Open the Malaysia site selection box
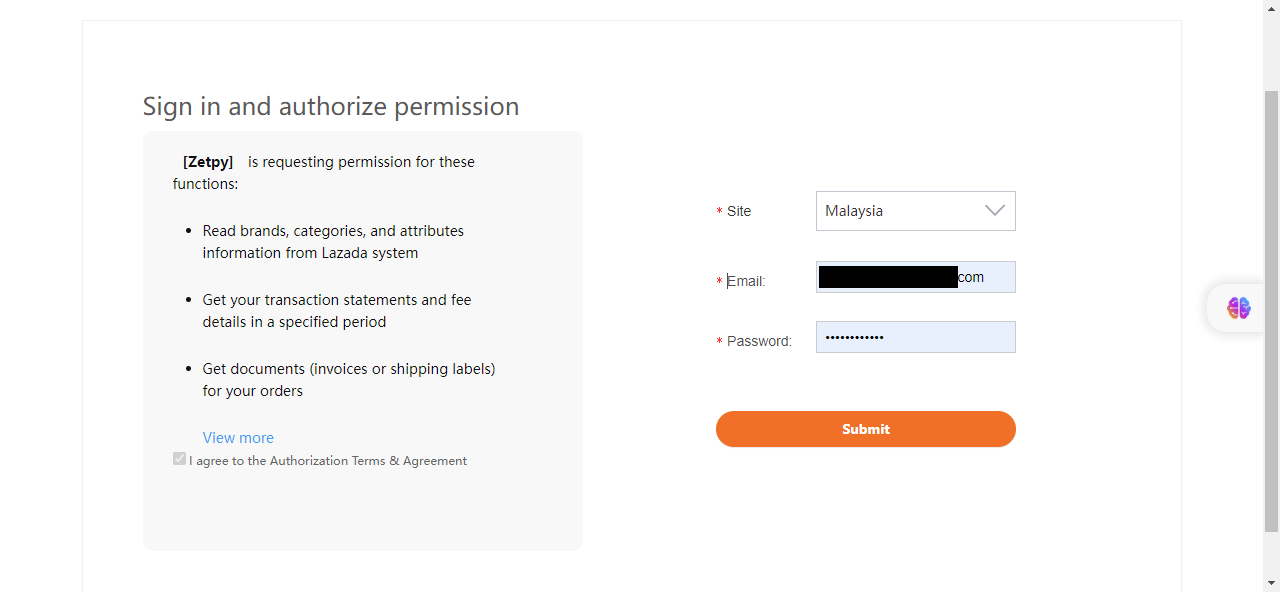The height and width of the screenshot is (592, 1280). pyautogui.click(x=900, y=211)
